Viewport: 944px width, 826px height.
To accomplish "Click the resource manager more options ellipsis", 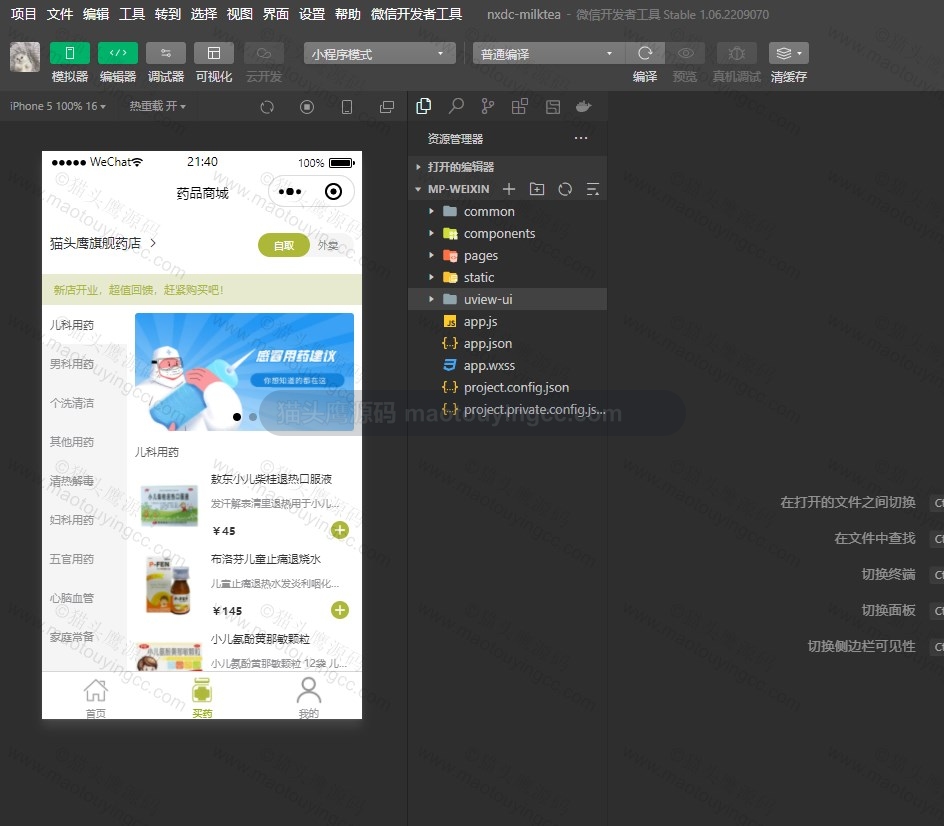I will pos(580,138).
